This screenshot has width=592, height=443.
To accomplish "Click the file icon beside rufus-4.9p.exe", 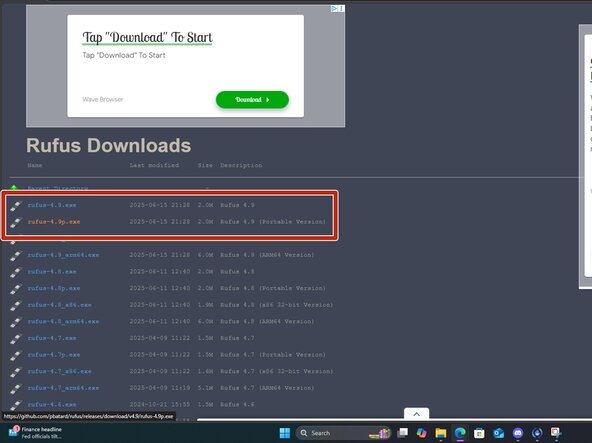I will tap(15, 222).
